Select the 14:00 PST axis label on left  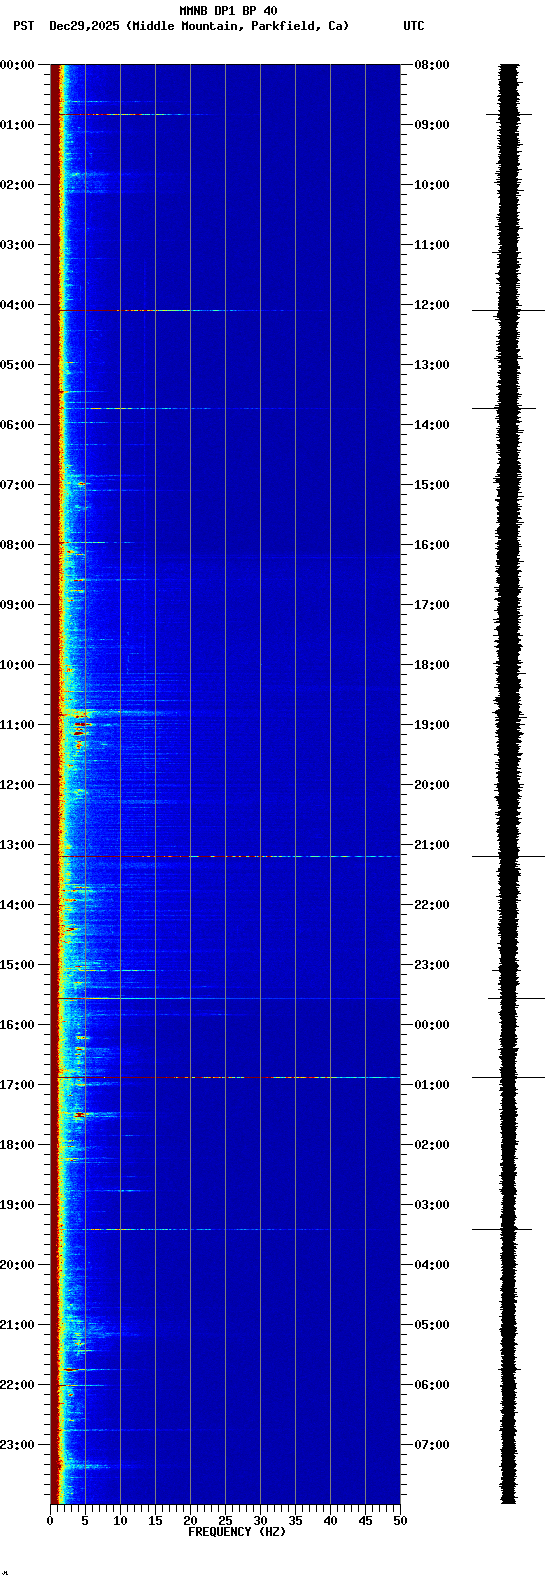[x=17, y=905]
